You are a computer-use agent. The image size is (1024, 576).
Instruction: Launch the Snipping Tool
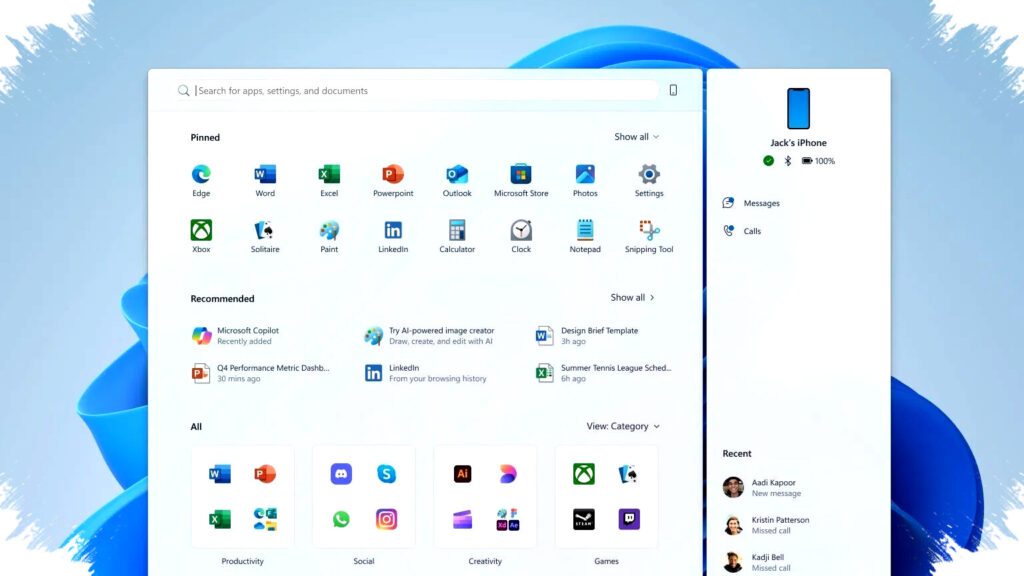click(649, 236)
